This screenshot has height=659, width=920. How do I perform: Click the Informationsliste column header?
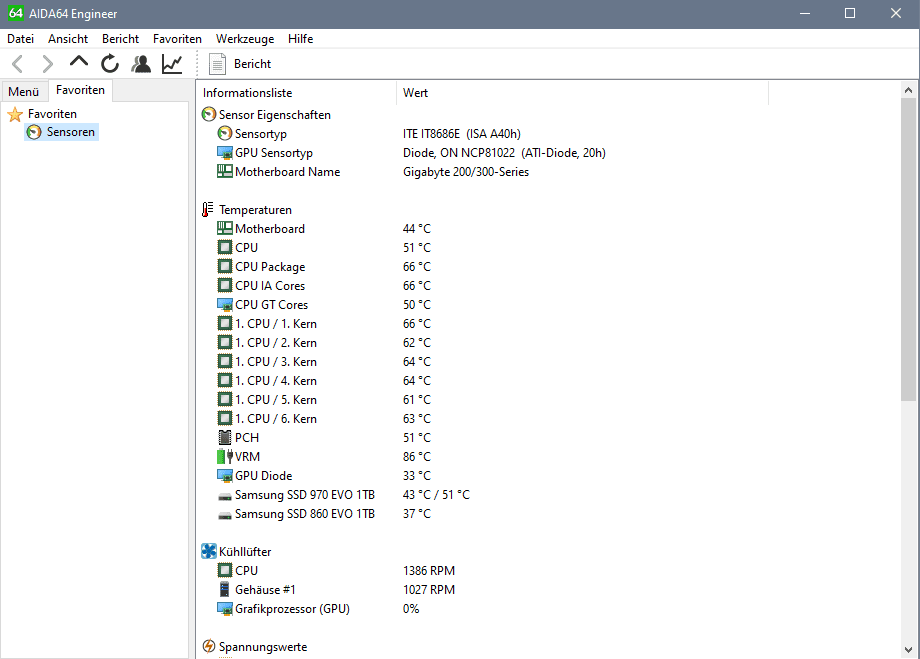tap(297, 93)
